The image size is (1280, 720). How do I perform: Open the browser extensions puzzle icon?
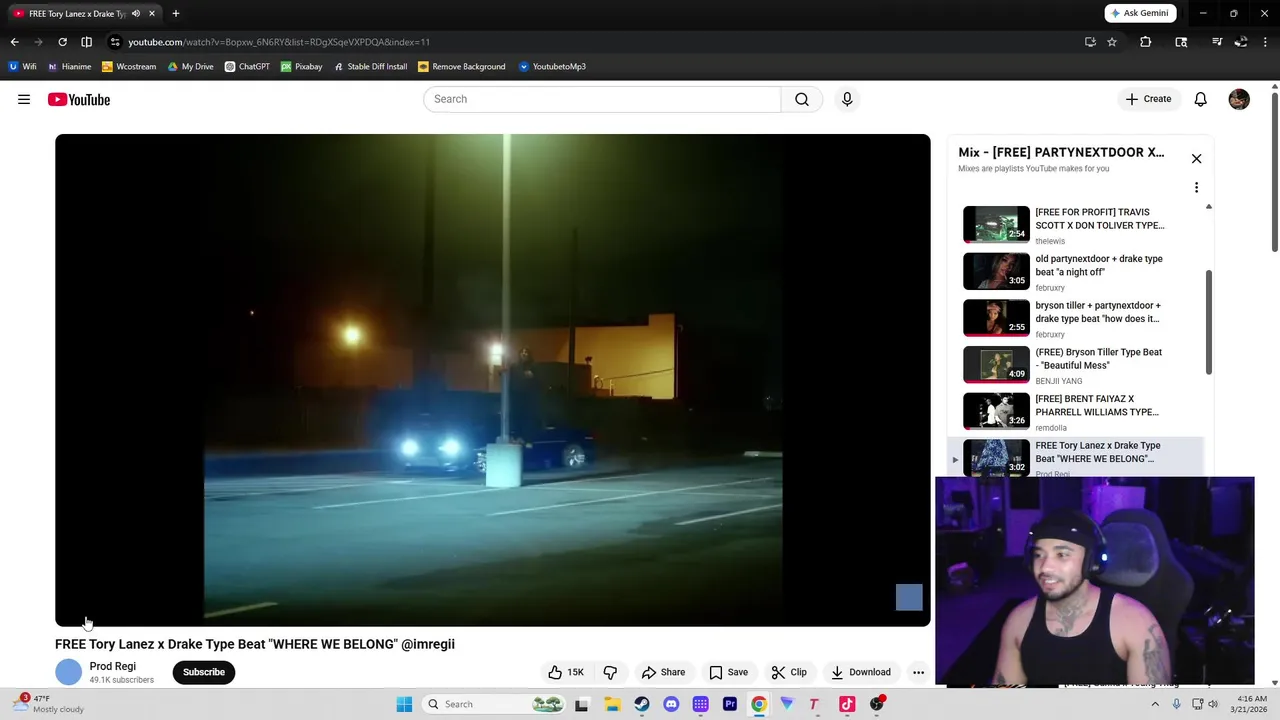tap(1146, 42)
